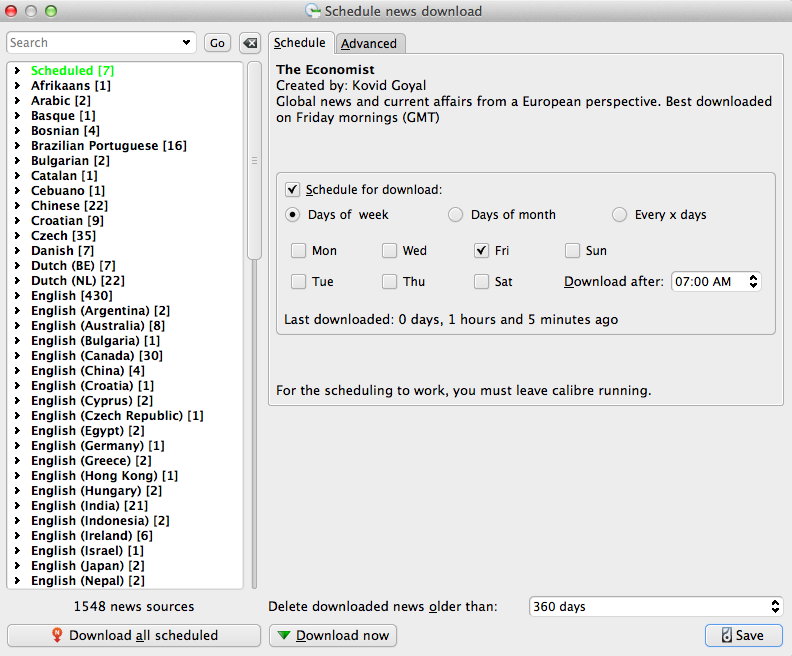Click the calibre icon in the title bar
The image size is (792, 656).
coord(313,11)
